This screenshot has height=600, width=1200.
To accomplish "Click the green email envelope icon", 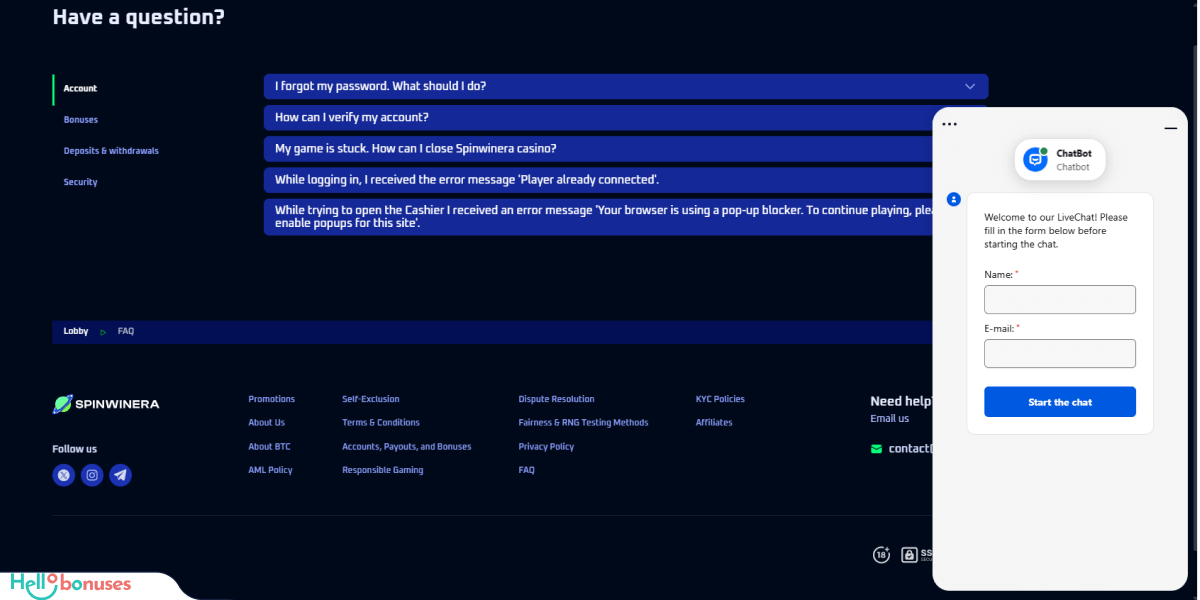I will point(877,449).
